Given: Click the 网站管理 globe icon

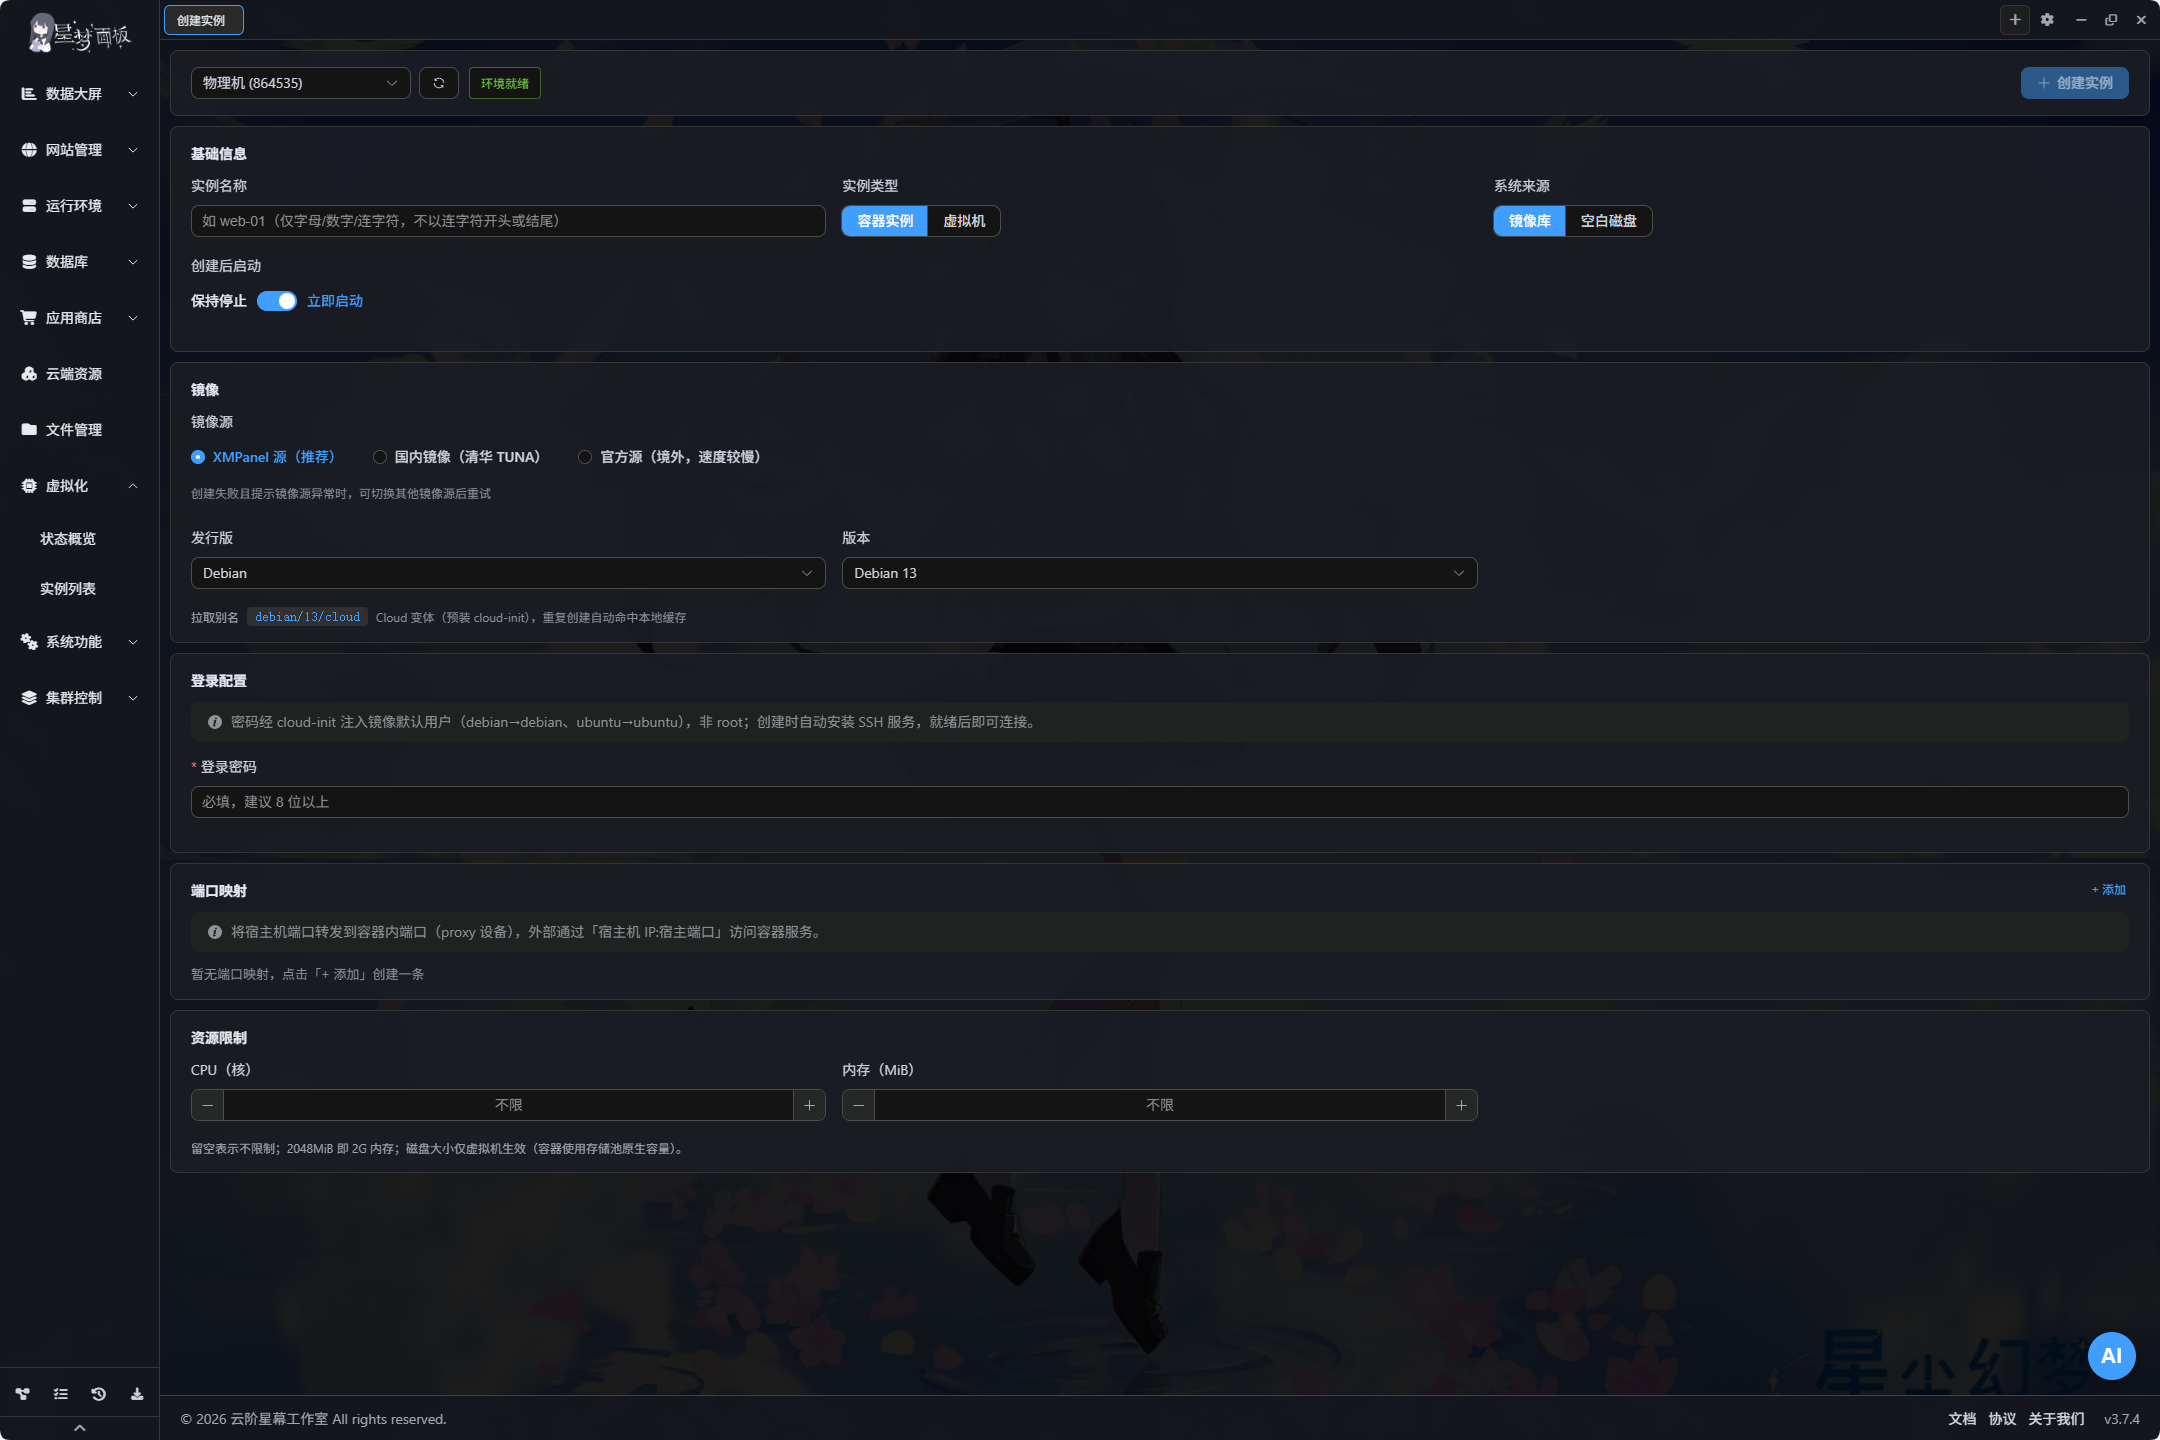Looking at the screenshot, I should tap(29, 150).
